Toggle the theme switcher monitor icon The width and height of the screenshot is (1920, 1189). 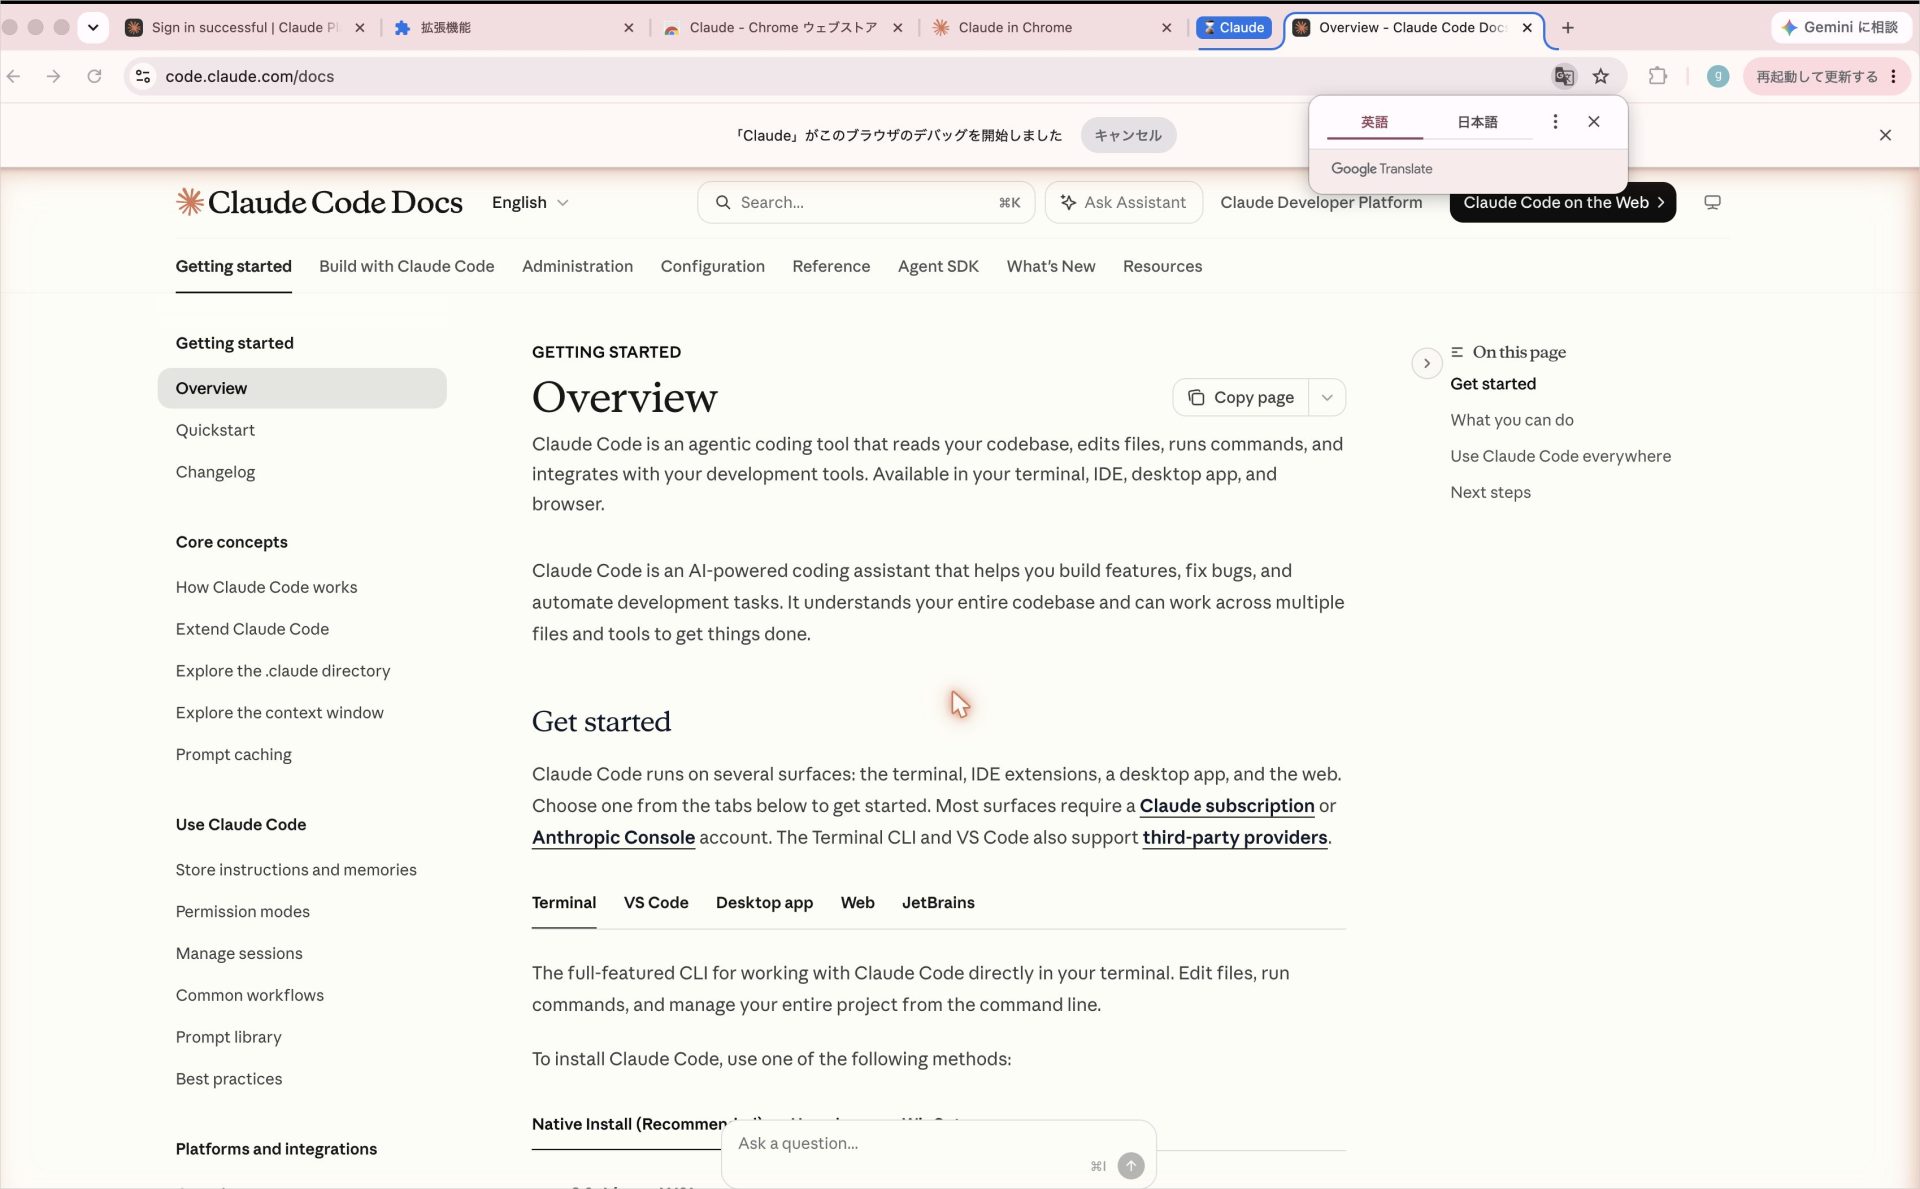1712,202
